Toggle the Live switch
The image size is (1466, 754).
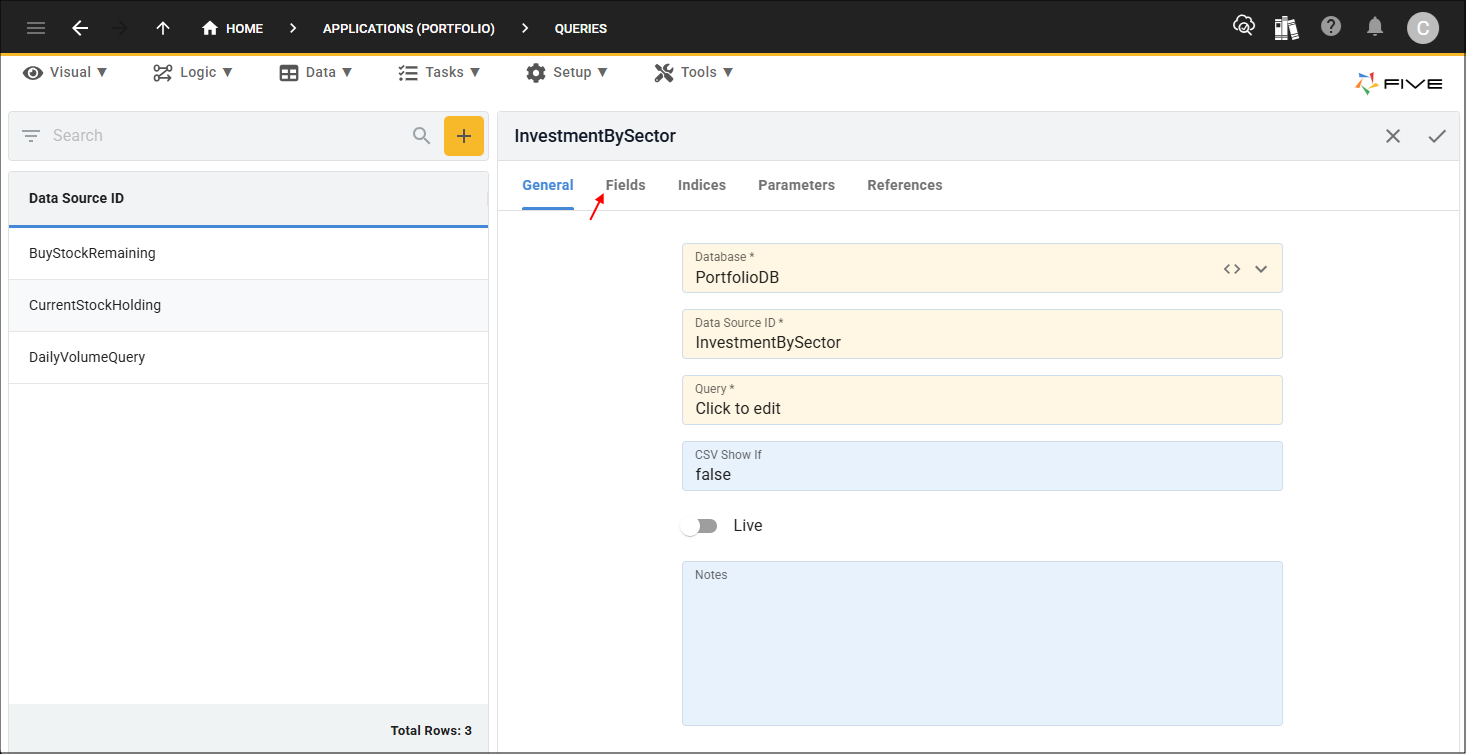pyautogui.click(x=699, y=526)
